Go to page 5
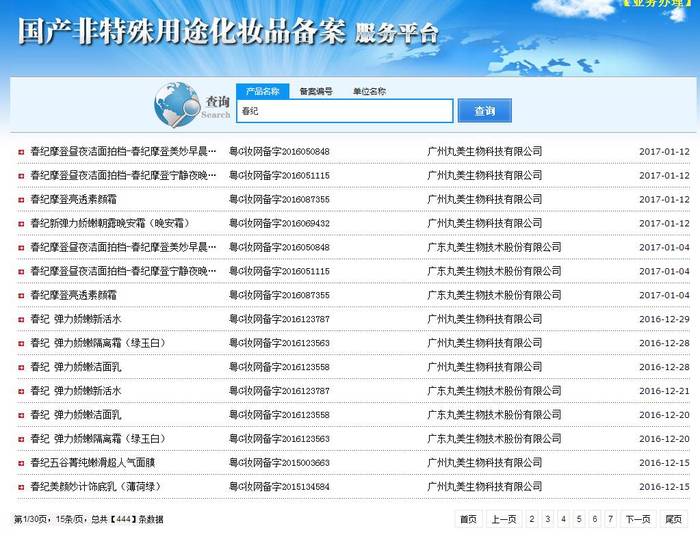 [x=579, y=519]
